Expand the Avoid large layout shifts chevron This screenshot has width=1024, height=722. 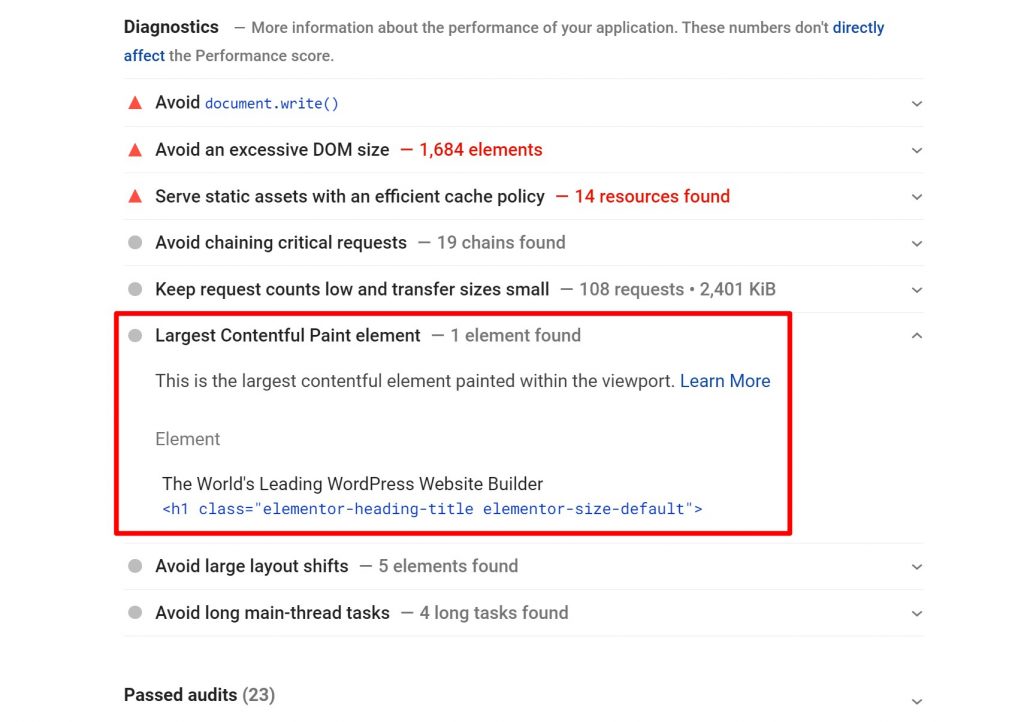[917, 567]
